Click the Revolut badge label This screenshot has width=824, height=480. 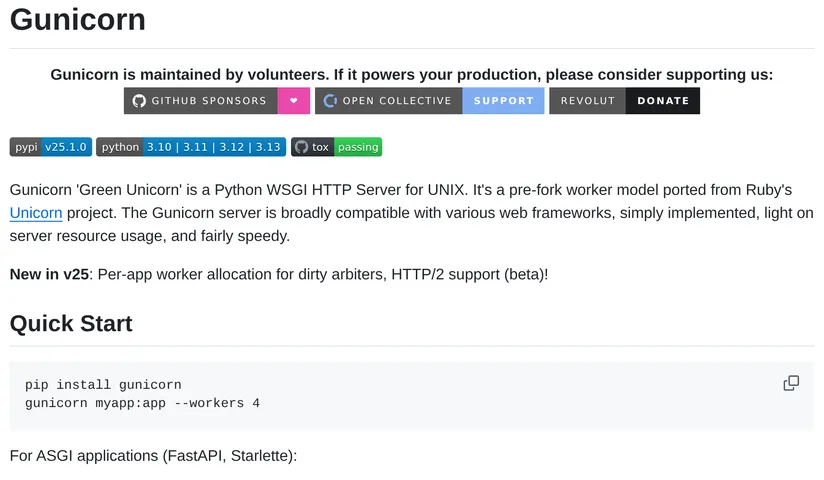click(x=588, y=101)
